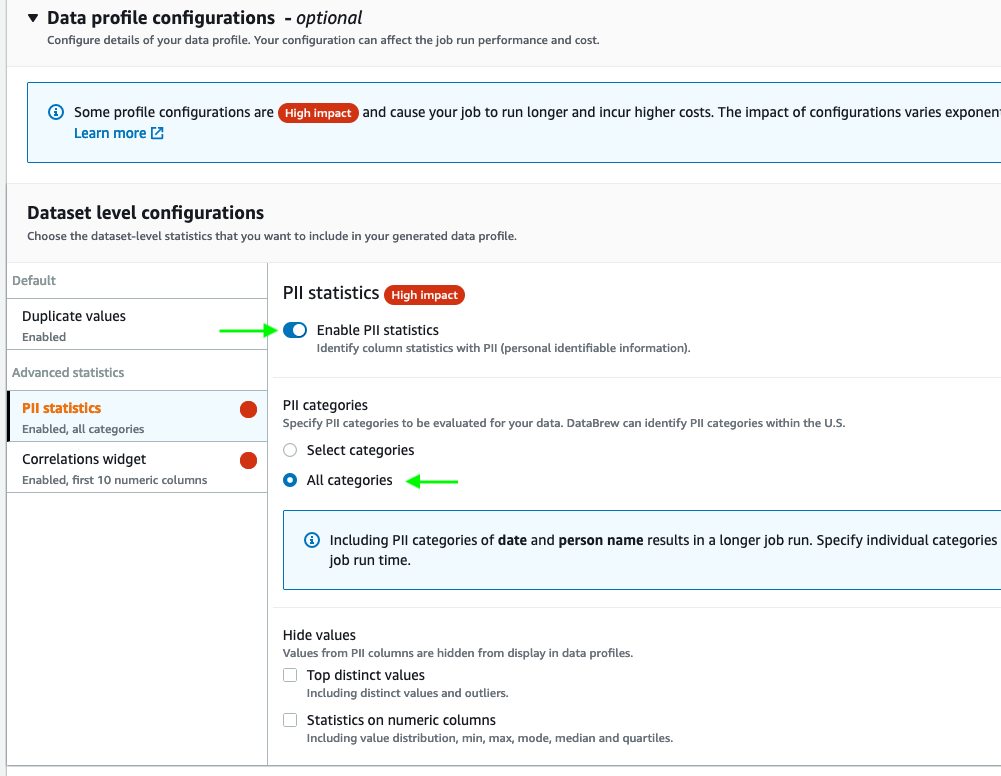Screen dimensions: 1001x776
Task: Check the Statistics on numeric columns checkbox
Action: tap(290, 720)
